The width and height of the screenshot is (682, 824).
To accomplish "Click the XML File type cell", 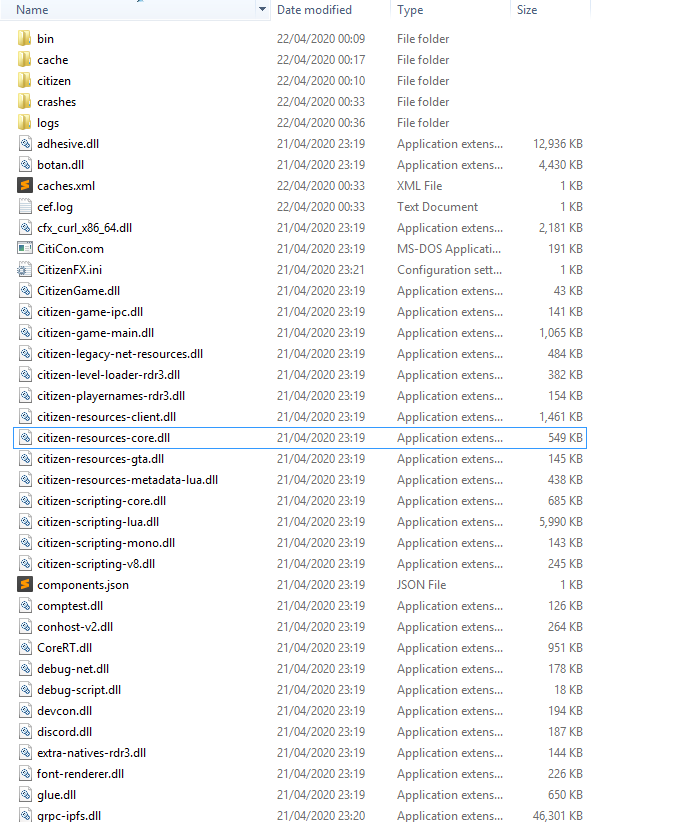I will click(419, 186).
